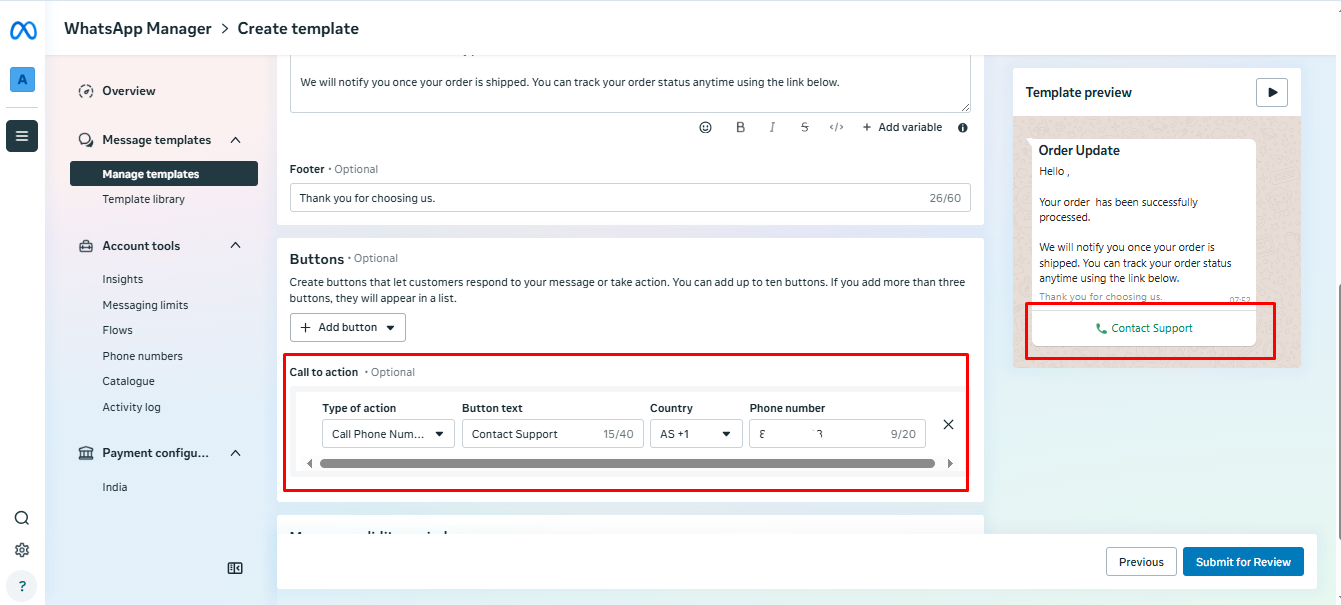Screen dimensions: 1341x605
Task: Open the Template library
Action: pyautogui.click(x=143, y=199)
